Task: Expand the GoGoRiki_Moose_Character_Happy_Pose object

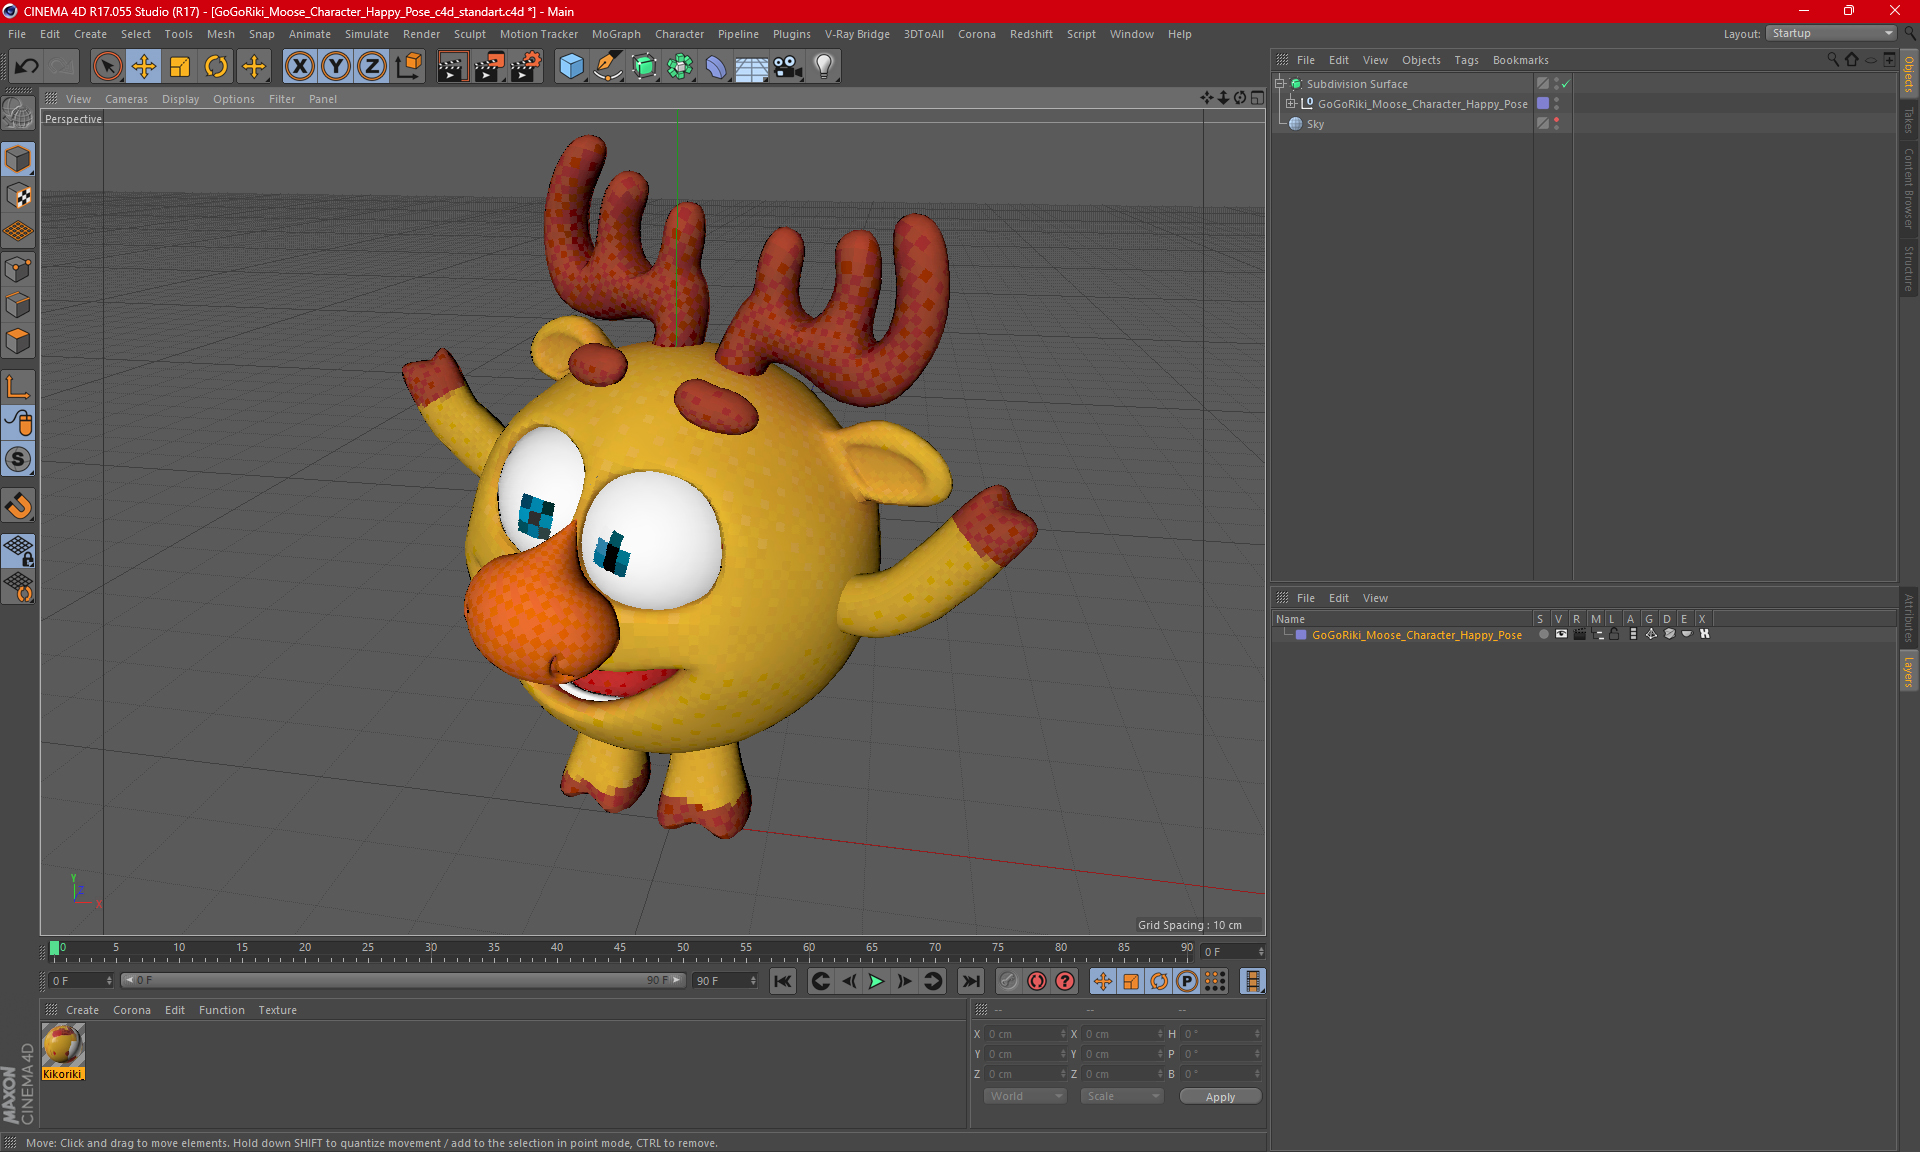Action: click(x=1290, y=104)
